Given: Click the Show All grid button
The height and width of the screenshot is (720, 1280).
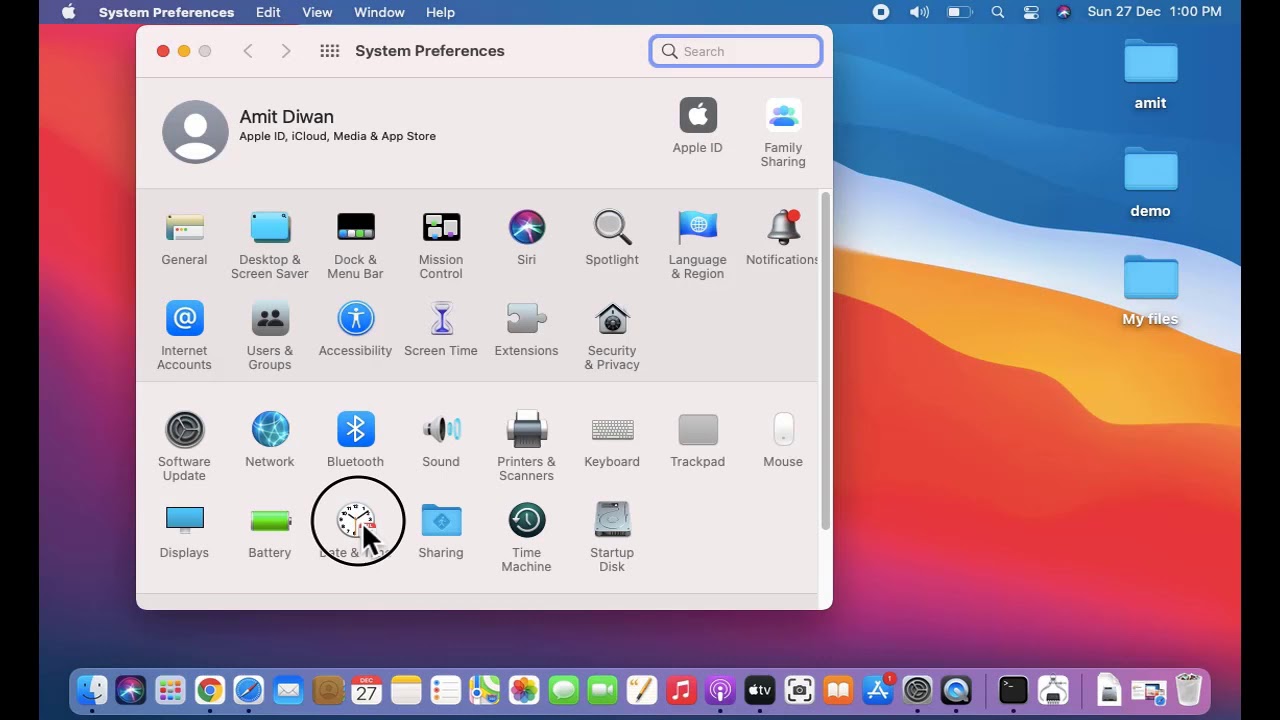Looking at the screenshot, I should pyautogui.click(x=330, y=51).
